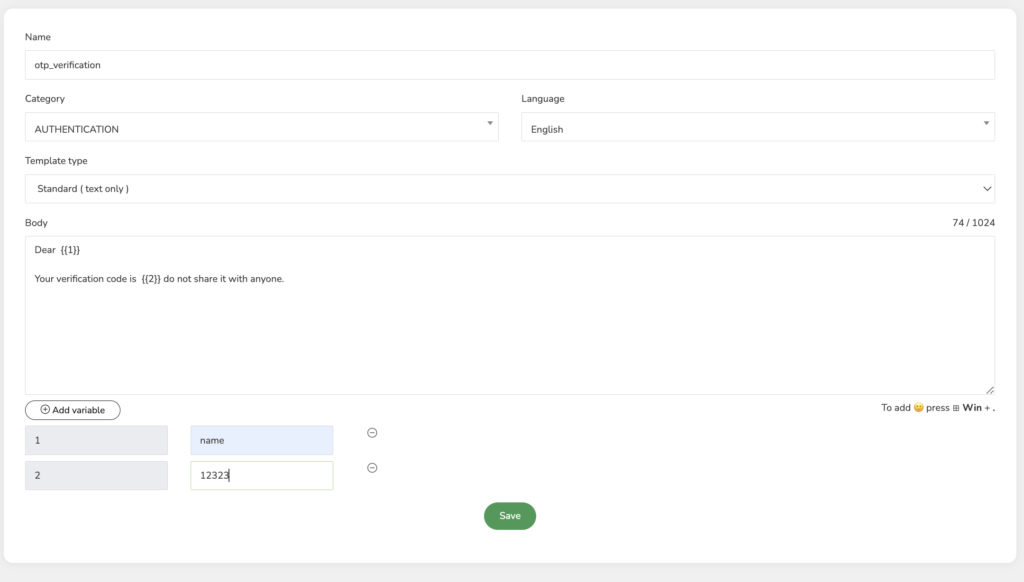This screenshot has height=582, width=1024.
Task: Focus the Name field with otp_verification
Action: [510, 65]
